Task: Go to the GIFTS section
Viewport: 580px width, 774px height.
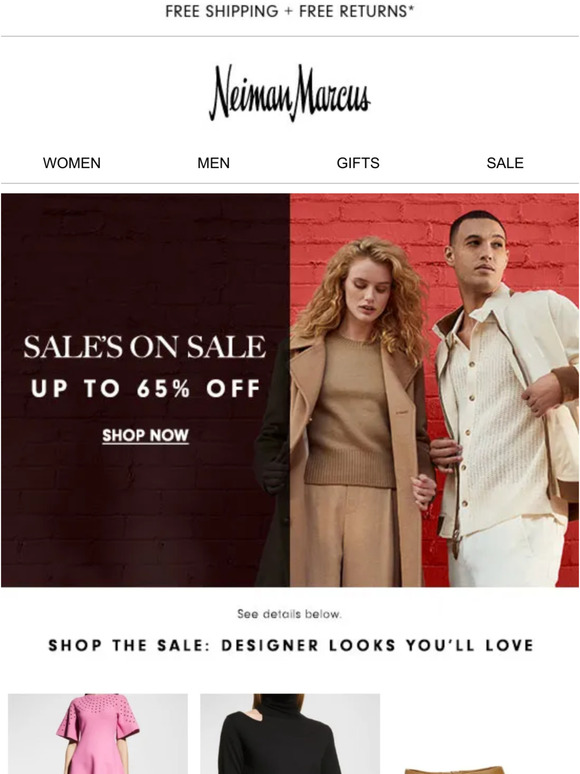Action: pos(358,163)
